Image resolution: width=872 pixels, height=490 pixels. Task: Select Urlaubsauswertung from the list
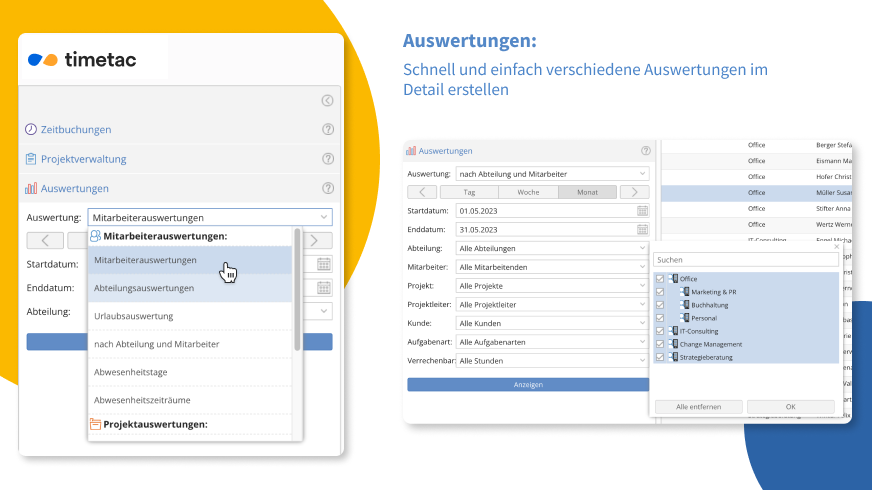(x=190, y=316)
